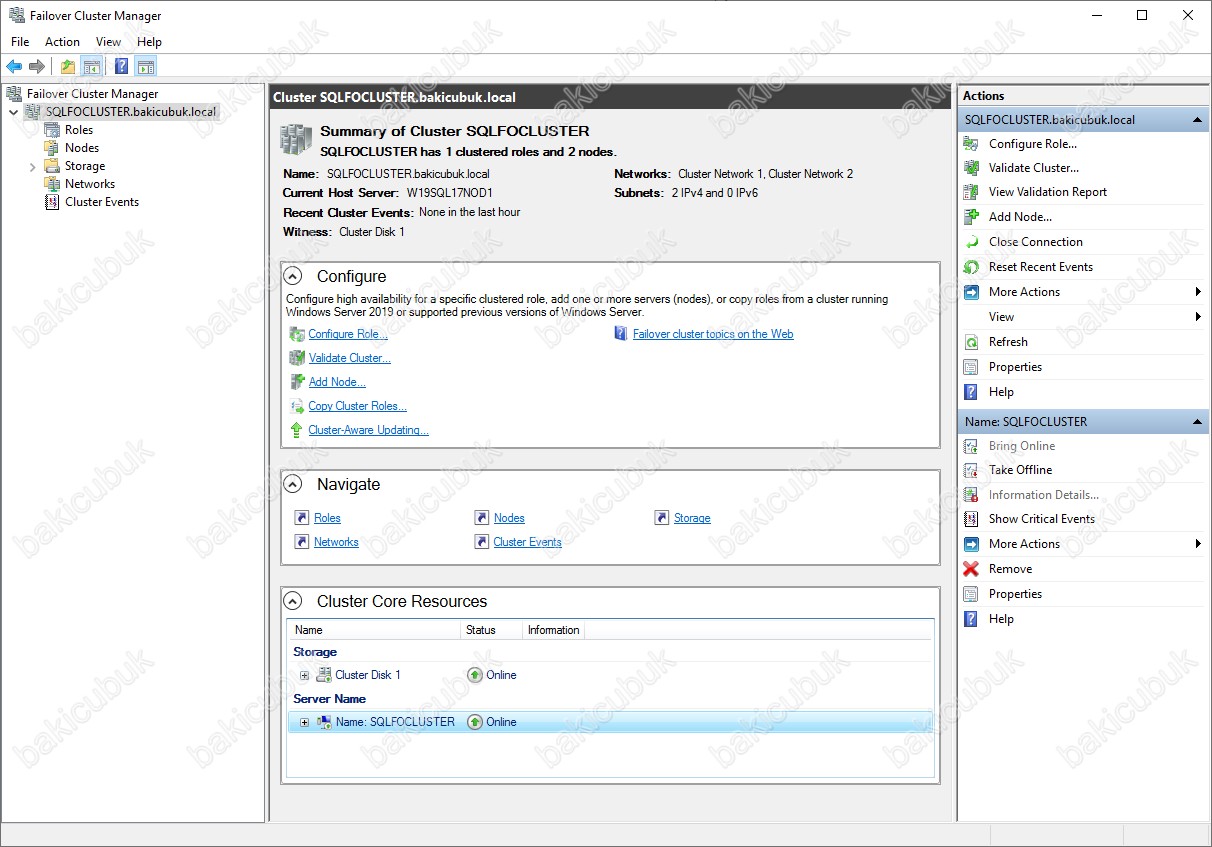Open the File menu
The width and height of the screenshot is (1212, 847).
tap(20, 42)
